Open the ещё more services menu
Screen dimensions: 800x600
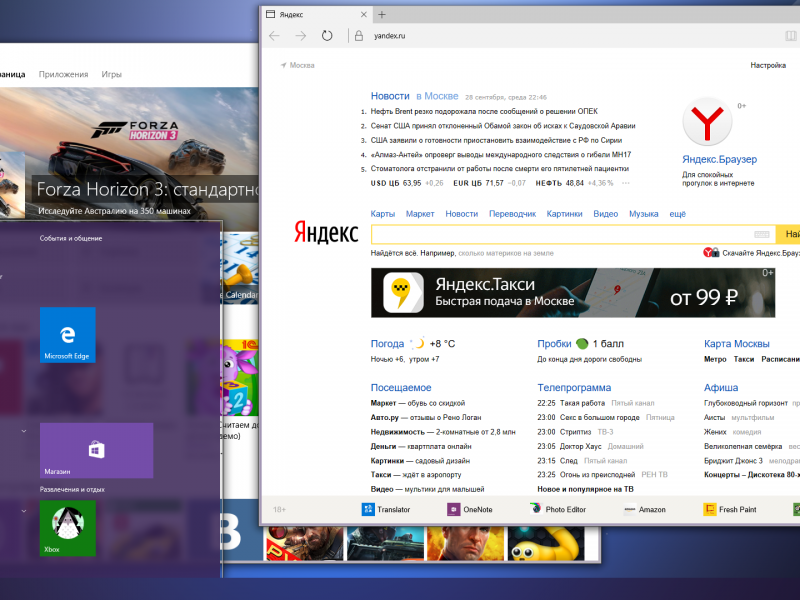point(678,214)
